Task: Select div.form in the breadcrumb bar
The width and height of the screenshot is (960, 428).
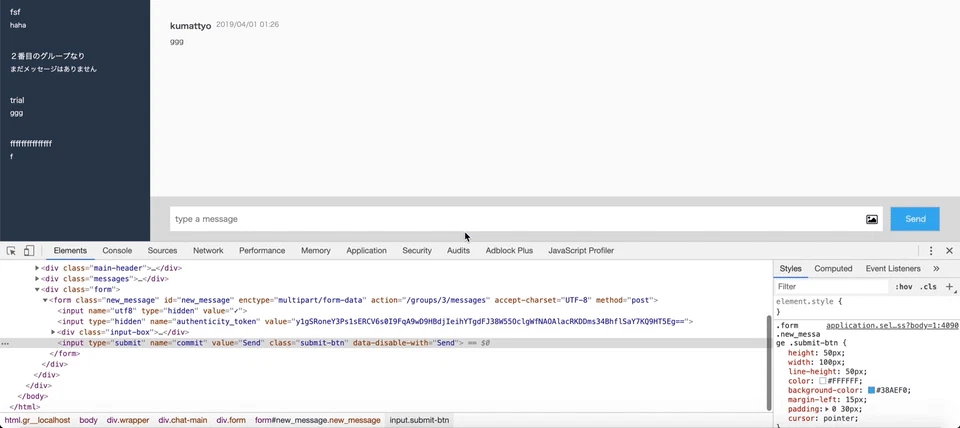Action: coord(231,420)
